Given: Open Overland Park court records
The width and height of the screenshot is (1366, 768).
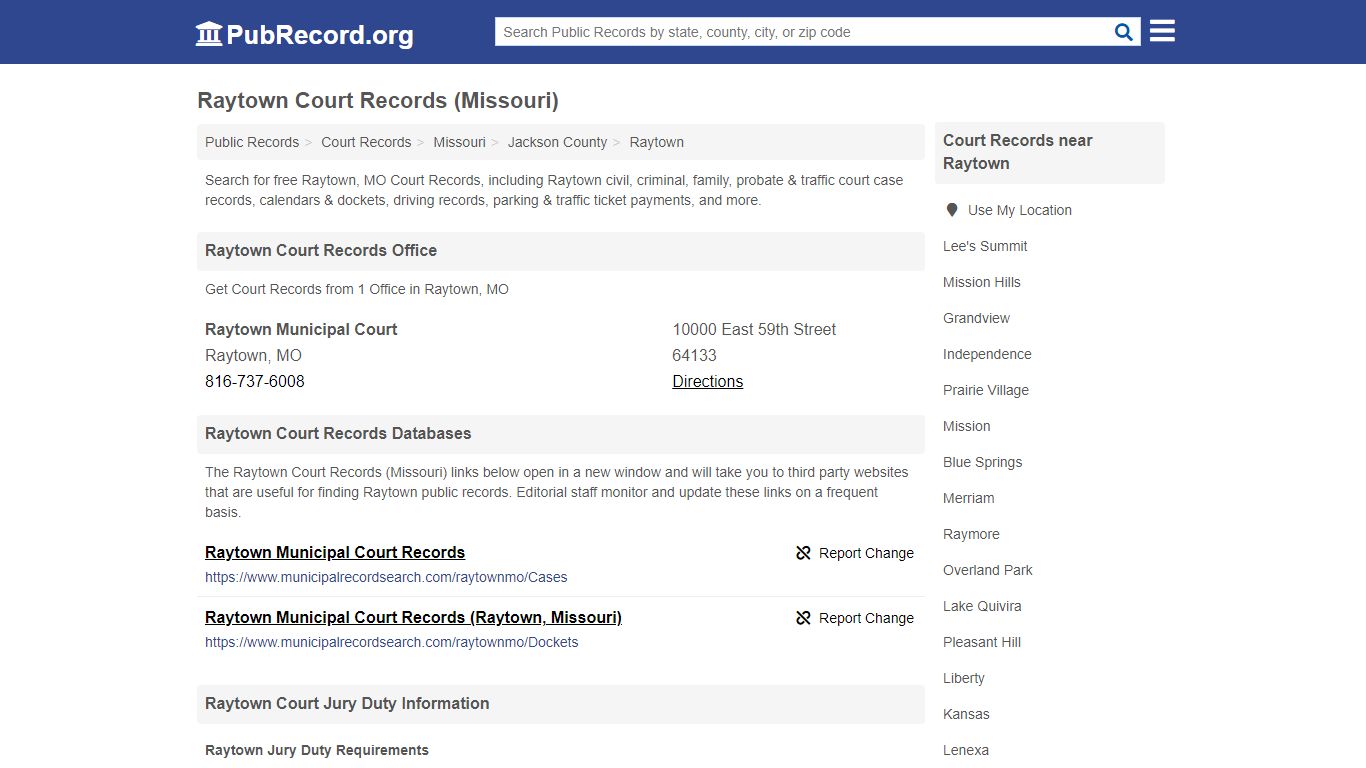Looking at the screenshot, I should coord(987,570).
